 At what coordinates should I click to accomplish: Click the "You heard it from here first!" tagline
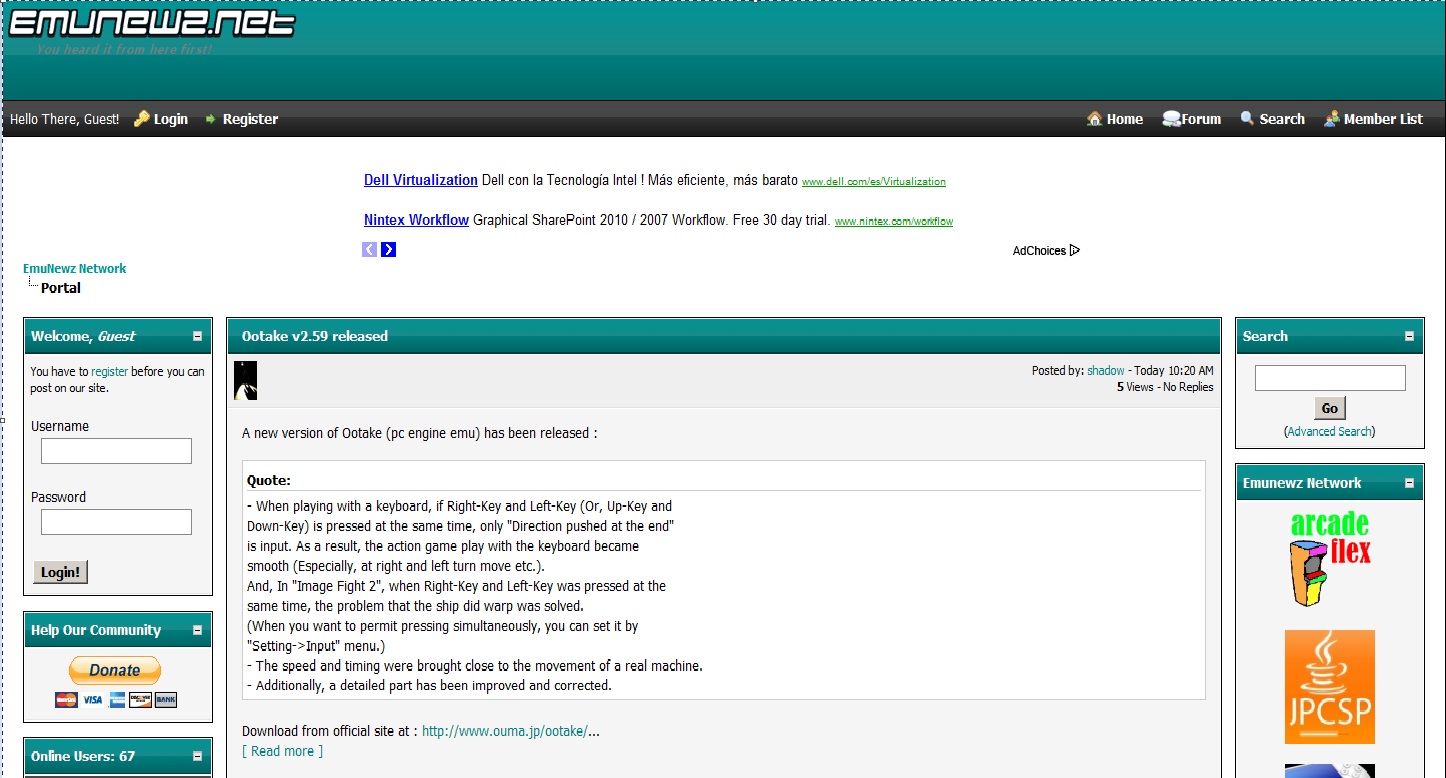pos(124,49)
